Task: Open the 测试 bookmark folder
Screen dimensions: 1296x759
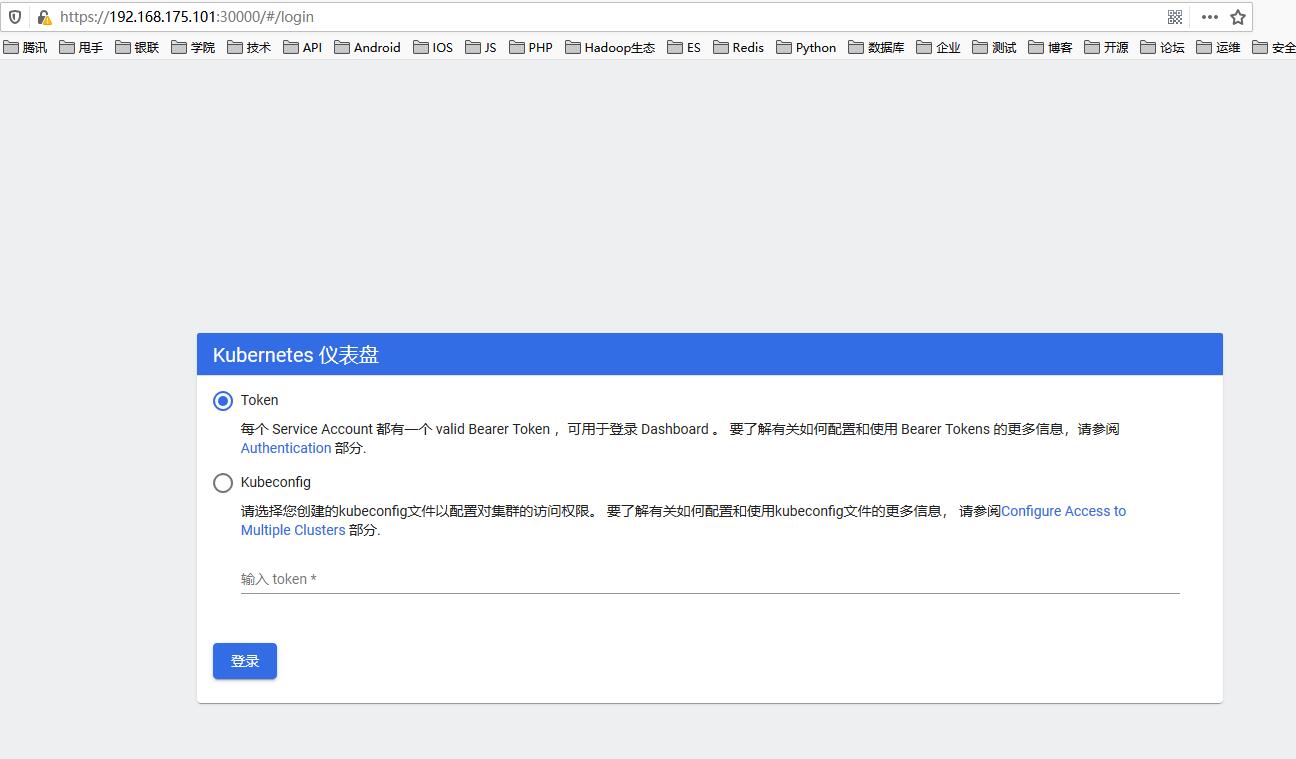Action: [x=994, y=47]
